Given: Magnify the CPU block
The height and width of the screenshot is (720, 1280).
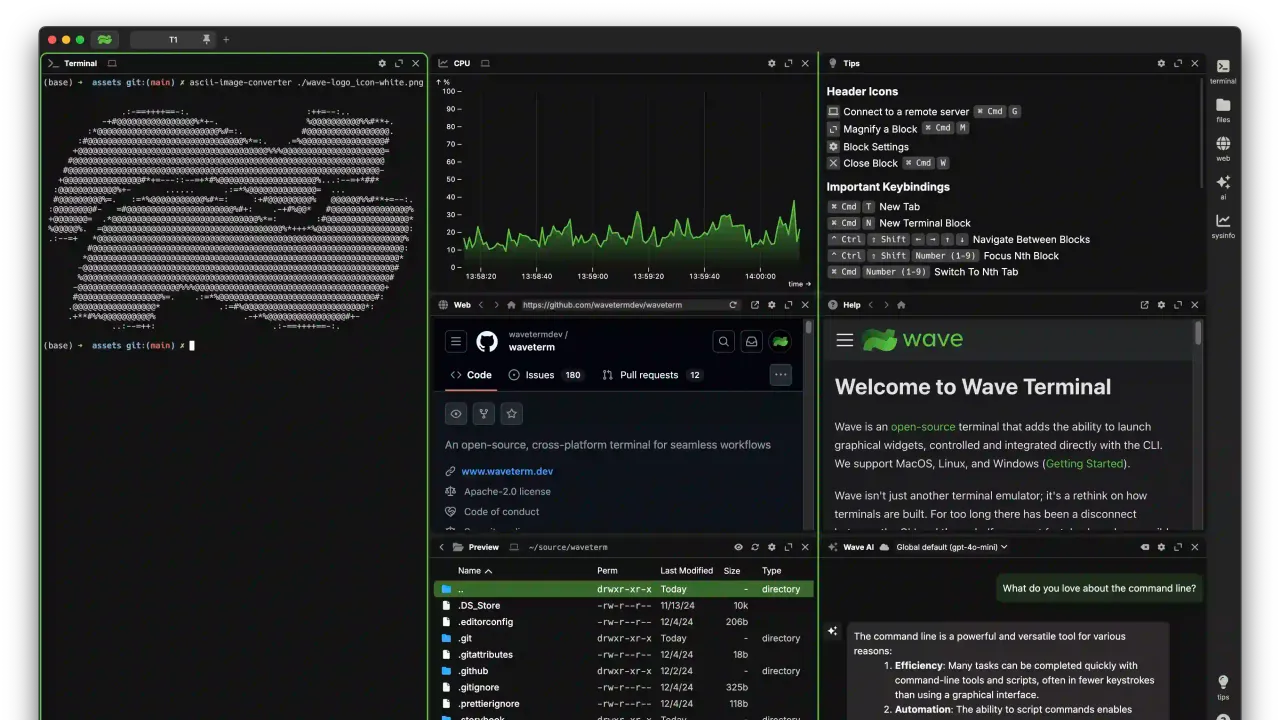Looking at the screenshot, I should coord(789,63).
